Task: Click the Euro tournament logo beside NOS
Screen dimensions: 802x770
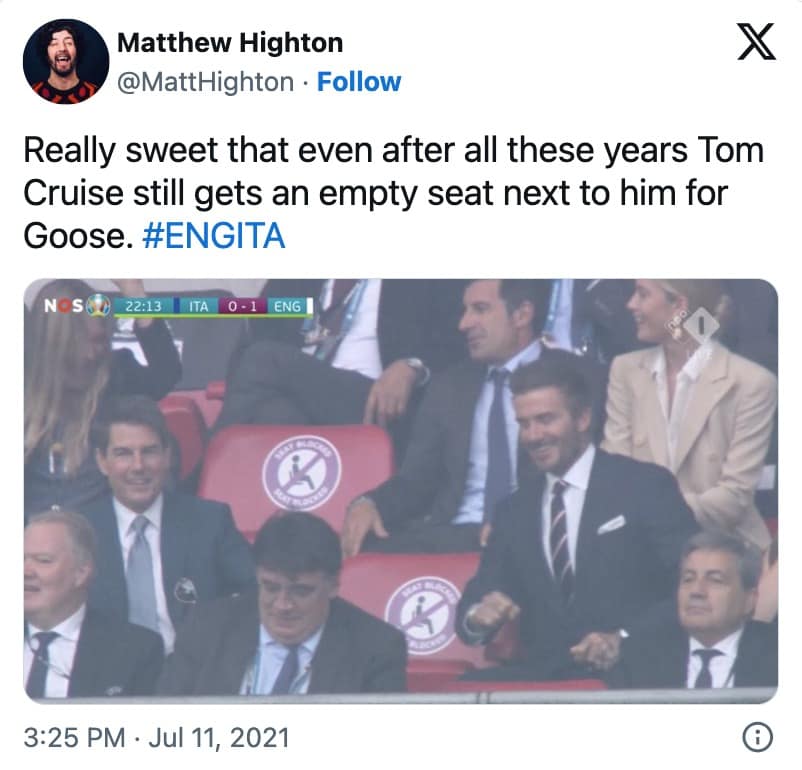Action: click(96, 304)
